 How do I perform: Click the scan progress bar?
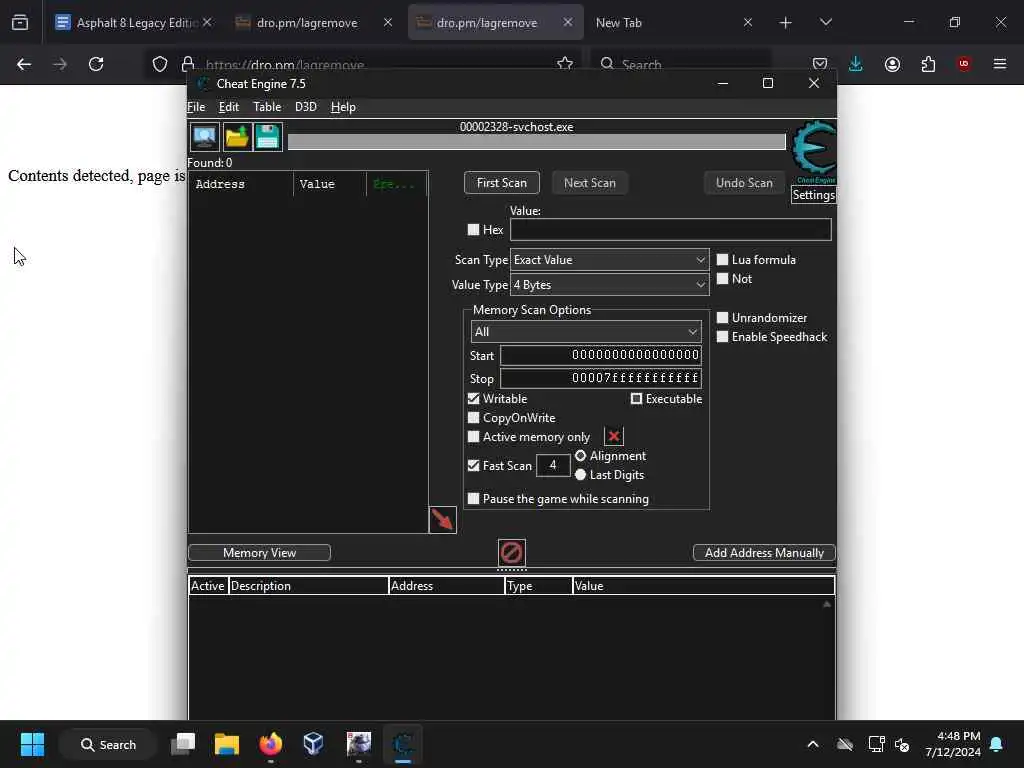pos(536,142)
